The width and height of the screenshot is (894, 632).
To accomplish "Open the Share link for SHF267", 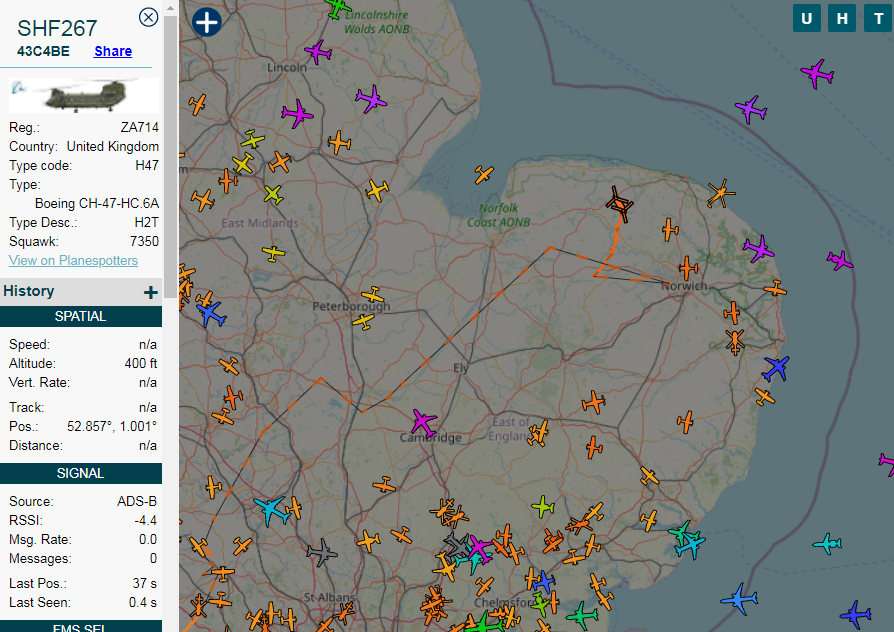I will (113, 51).
